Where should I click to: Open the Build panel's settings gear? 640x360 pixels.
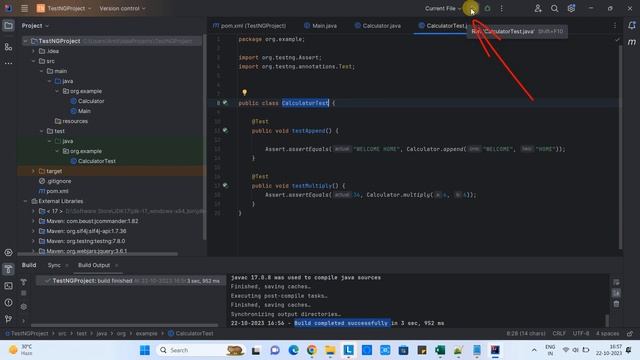click(x=24, y=307)
